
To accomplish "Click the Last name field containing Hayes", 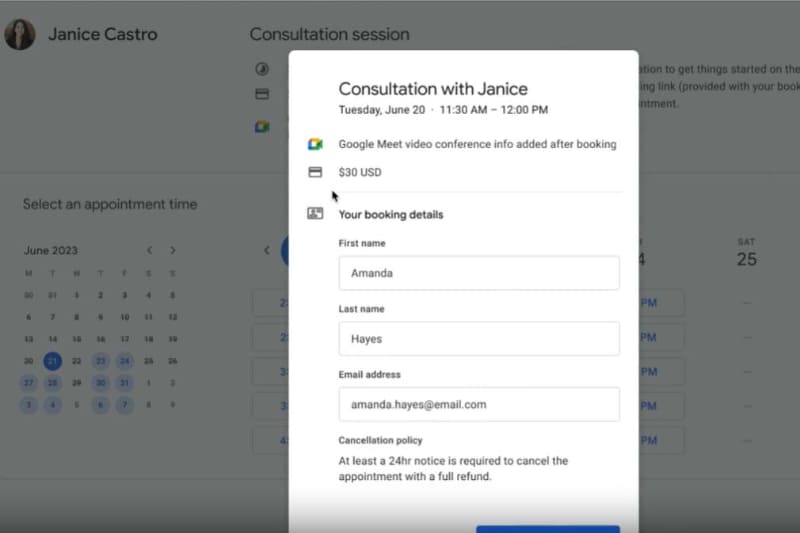I will pyautogui.click(x=479, y=339).
